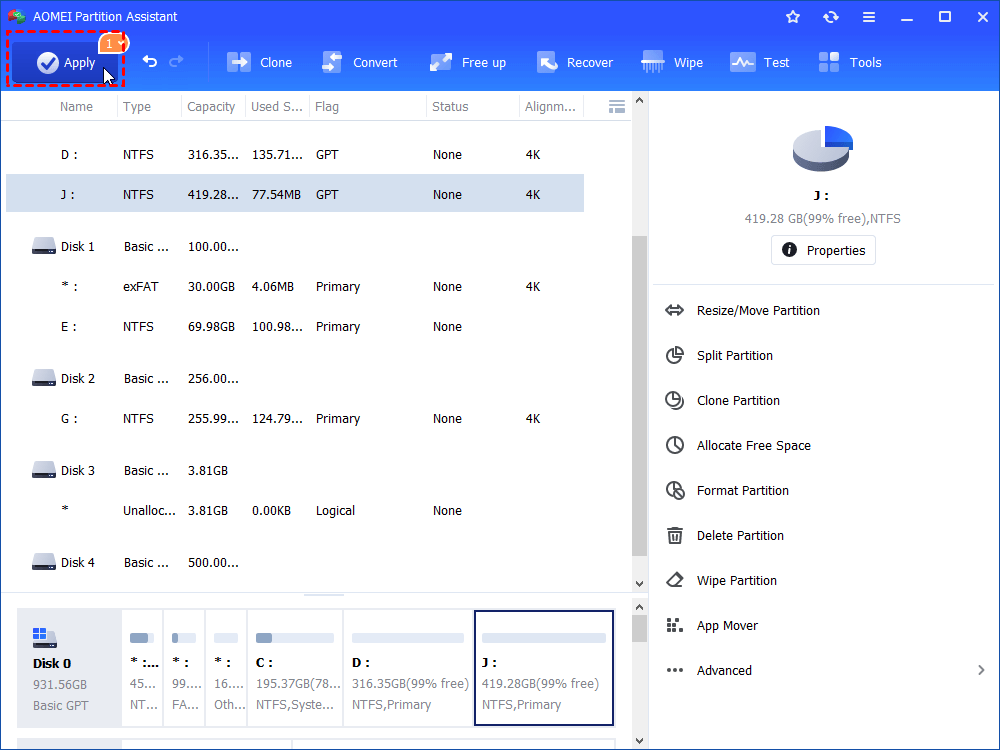Select the J: partition block in the disk map
This screenshot has width=1000, height=750.
[544, 667]
